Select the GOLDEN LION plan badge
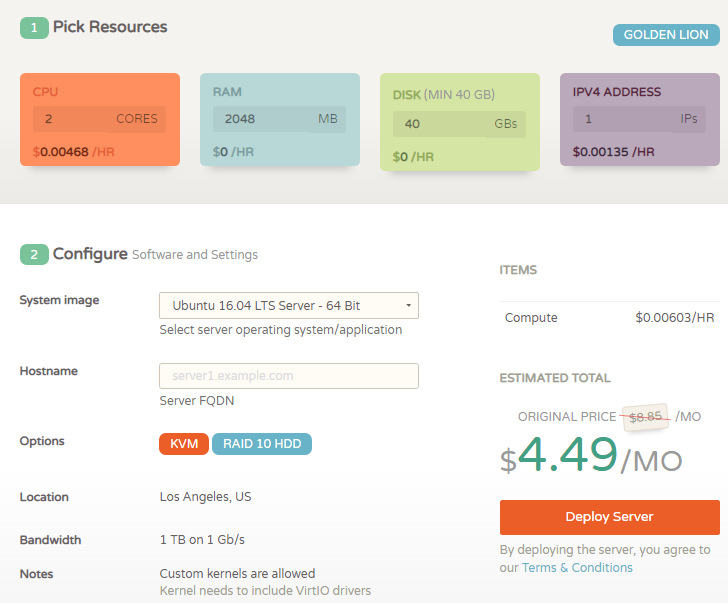The height and width of the screenshot is (603, 728). click(665, 35)
